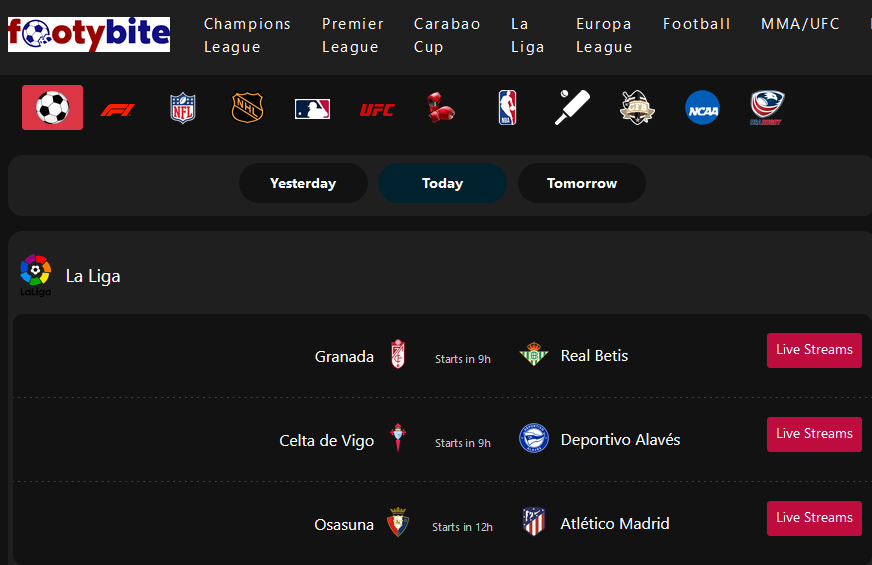Select the USA Rugby eagle icon

tap(767, 107)
